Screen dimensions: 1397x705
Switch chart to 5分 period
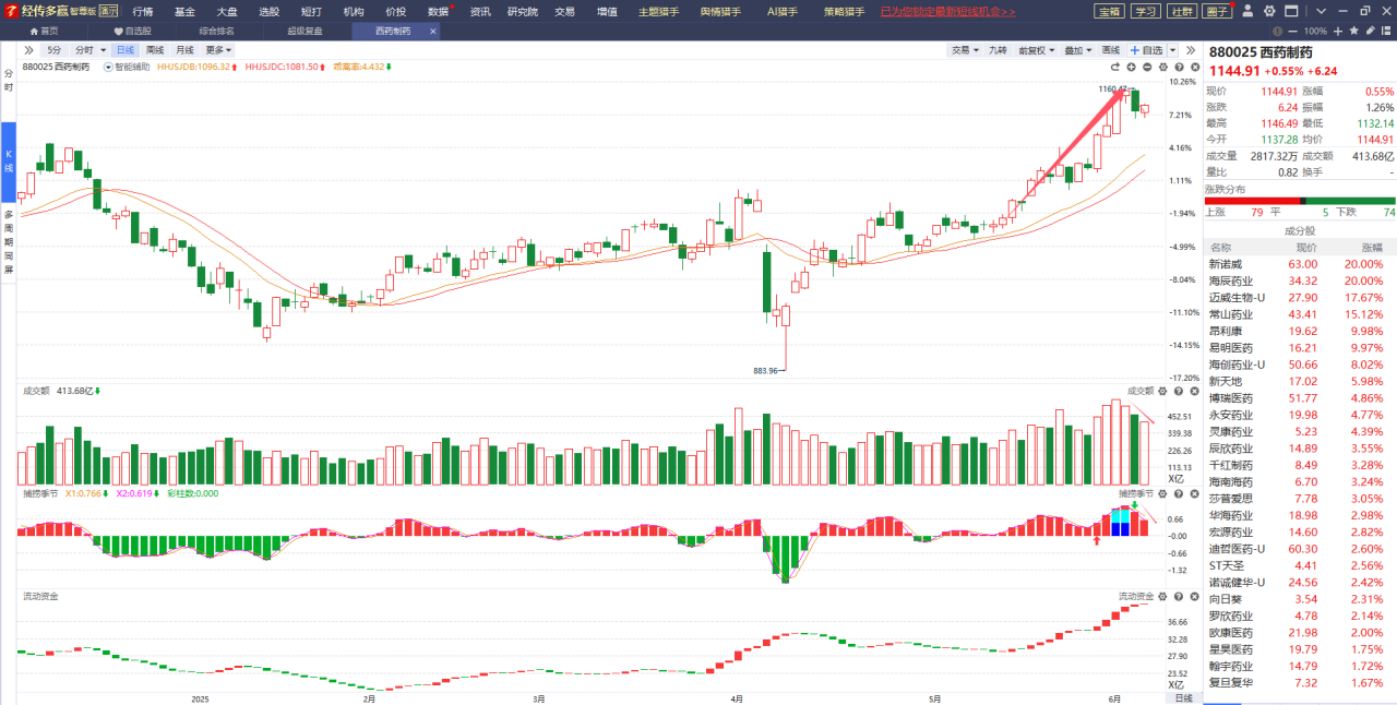click(53, 50)
